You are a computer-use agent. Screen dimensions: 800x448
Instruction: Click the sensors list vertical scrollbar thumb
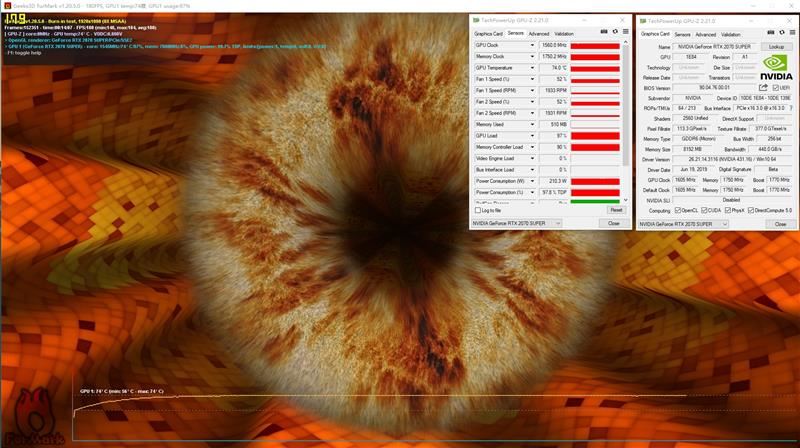pos(626,107)
